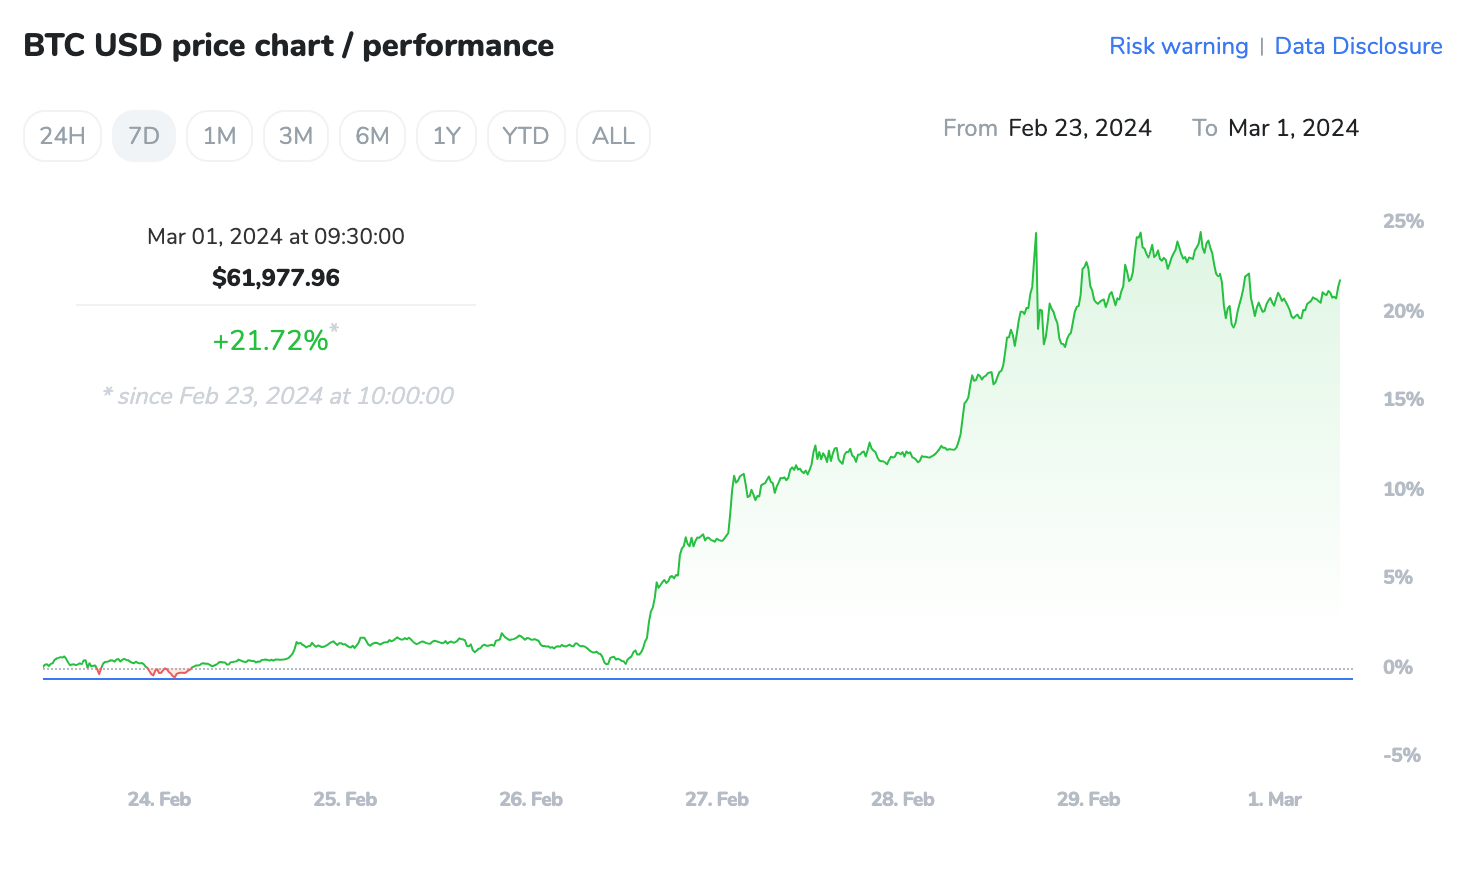1478x878 pixels.
Task: Click the BTC USD chart title
Action: pyautogui.click(x=289, y=45)
